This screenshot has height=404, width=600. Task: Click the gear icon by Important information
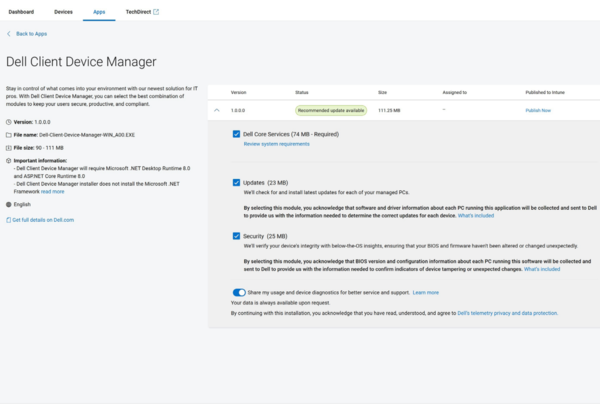(9, 159)
